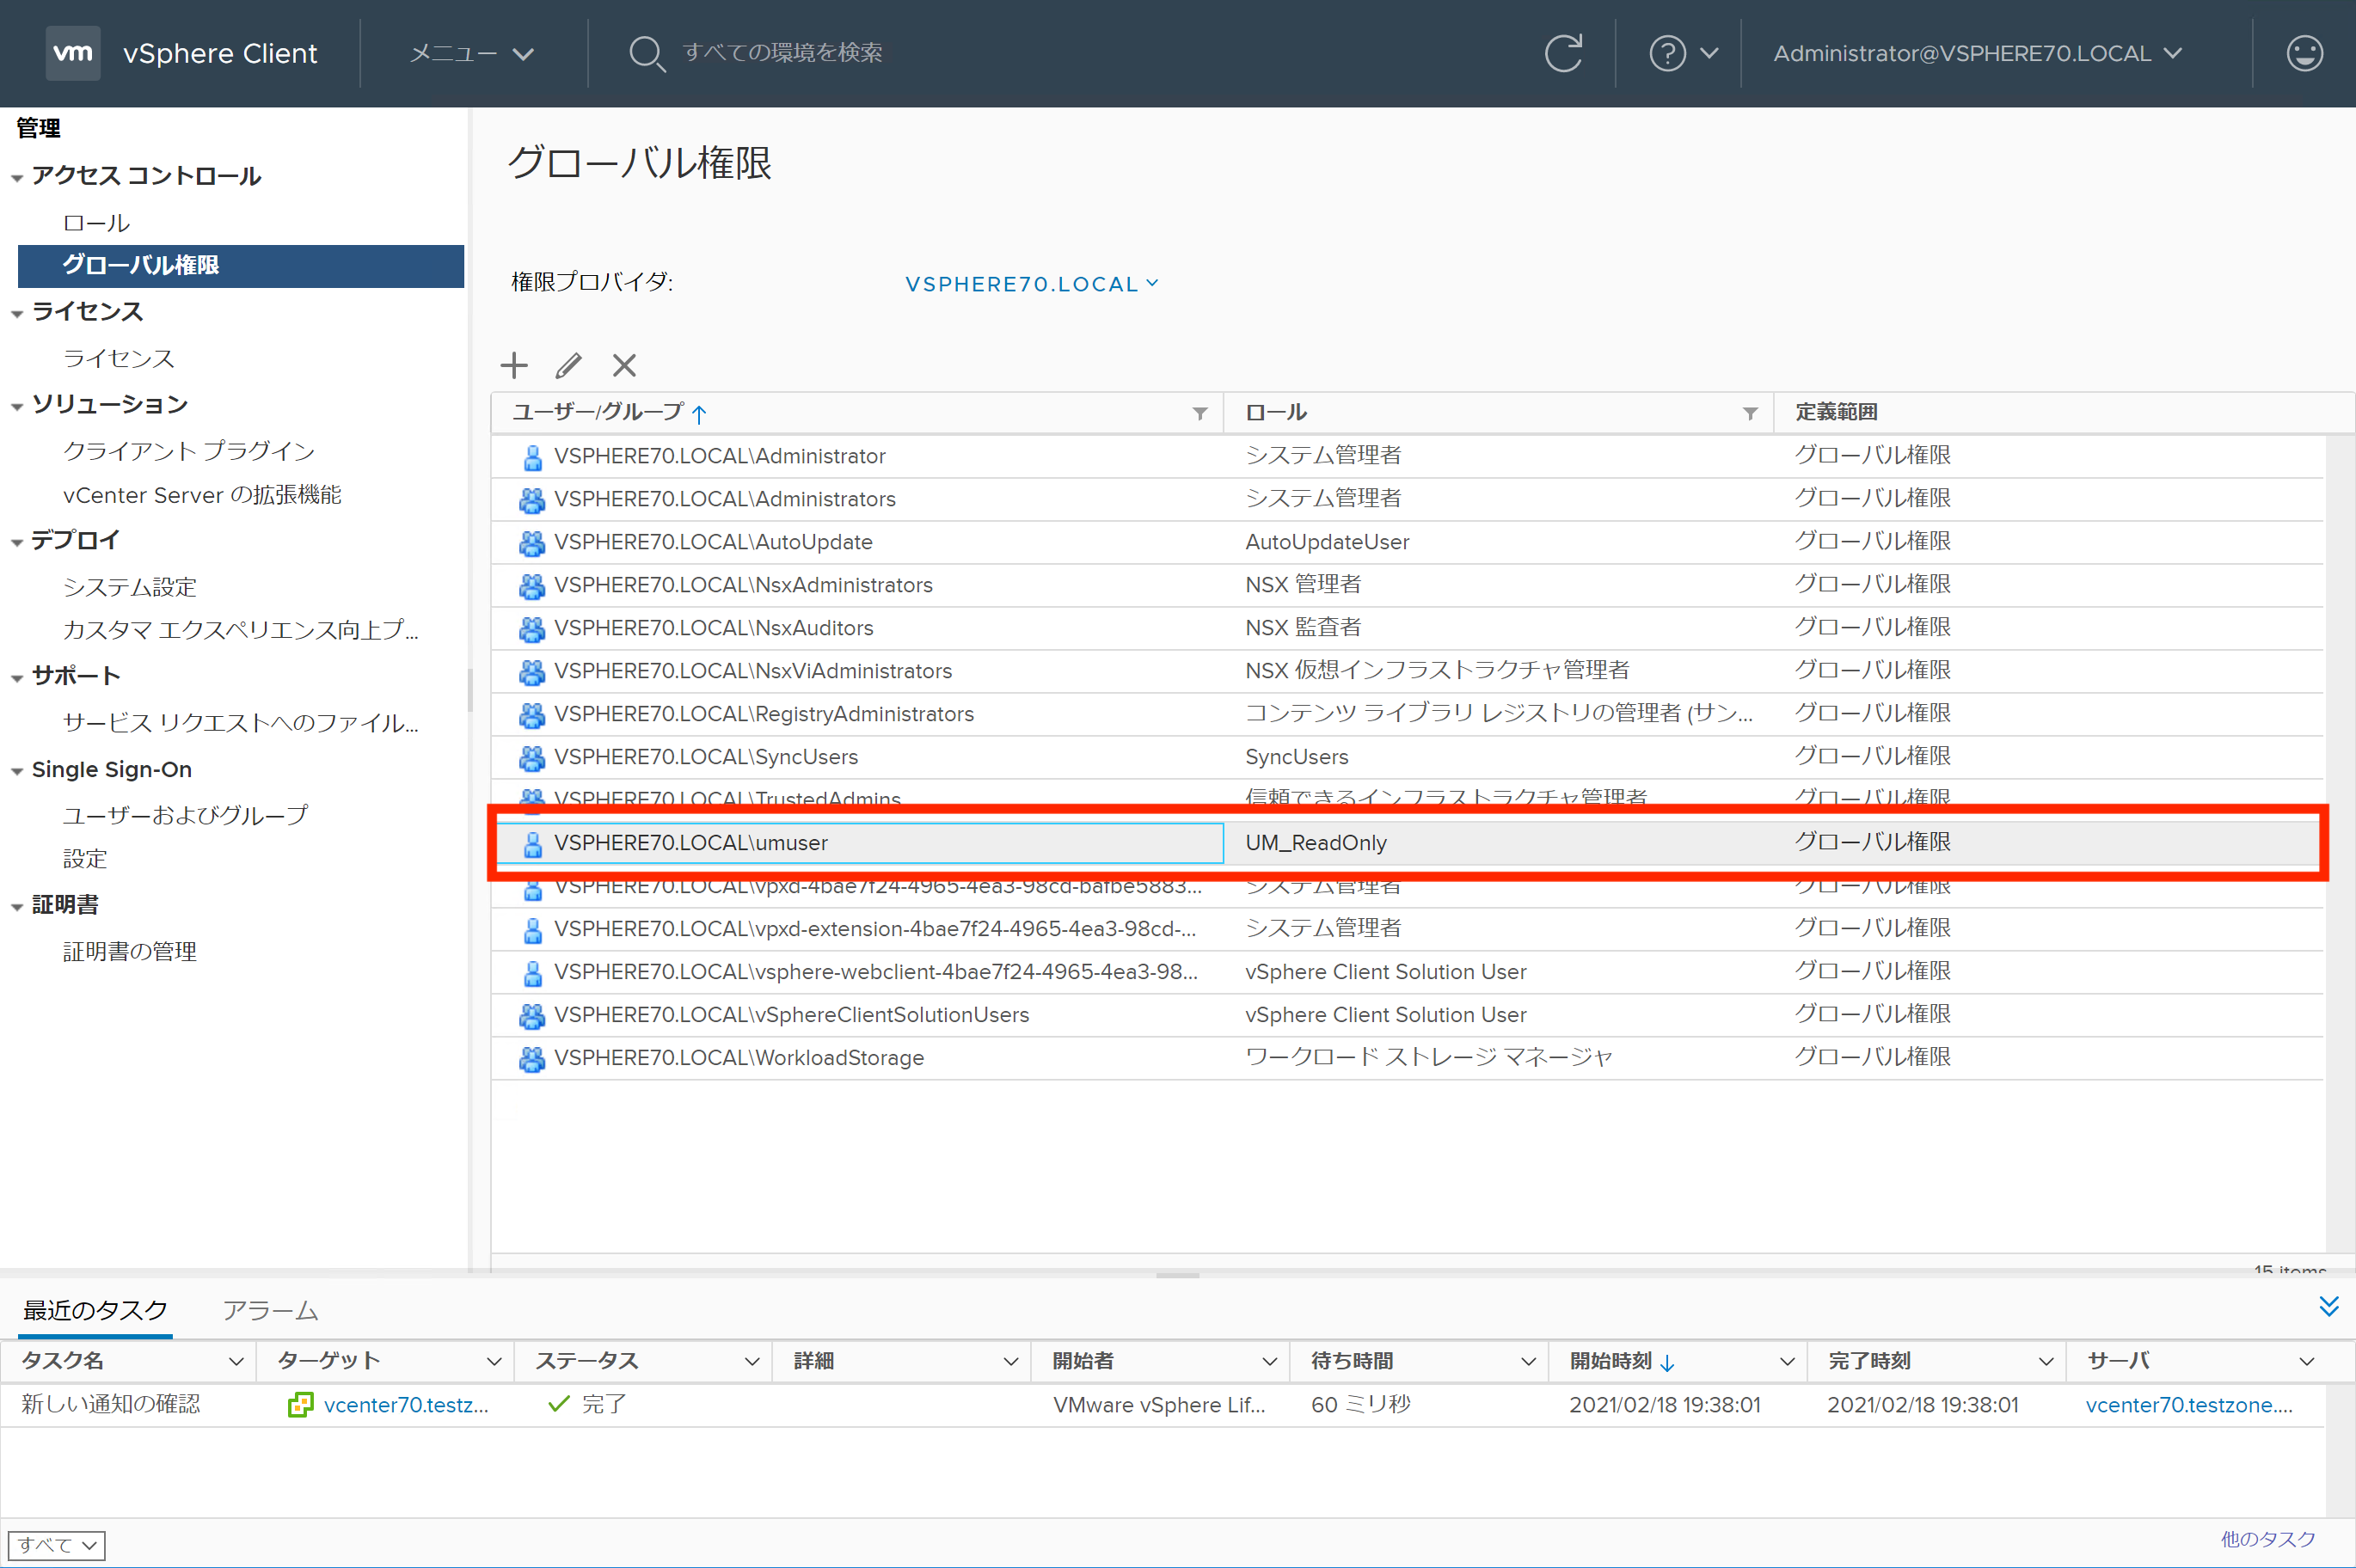Click the group icon for NsxViAdministrators row

coord(532,672)
